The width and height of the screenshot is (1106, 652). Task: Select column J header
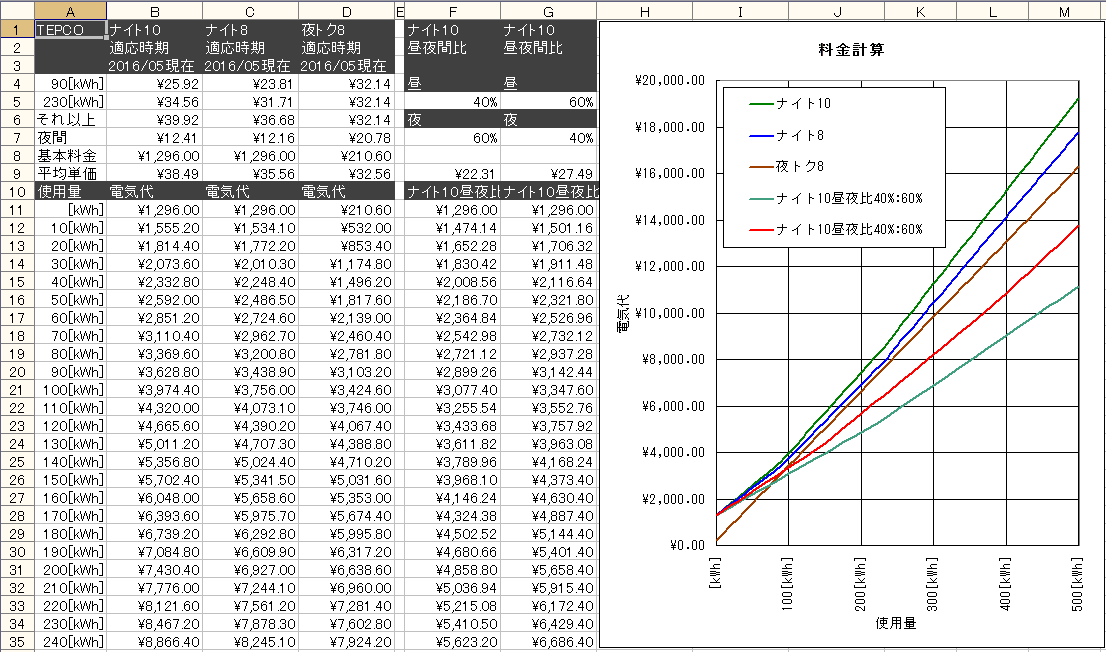(837, 11)
